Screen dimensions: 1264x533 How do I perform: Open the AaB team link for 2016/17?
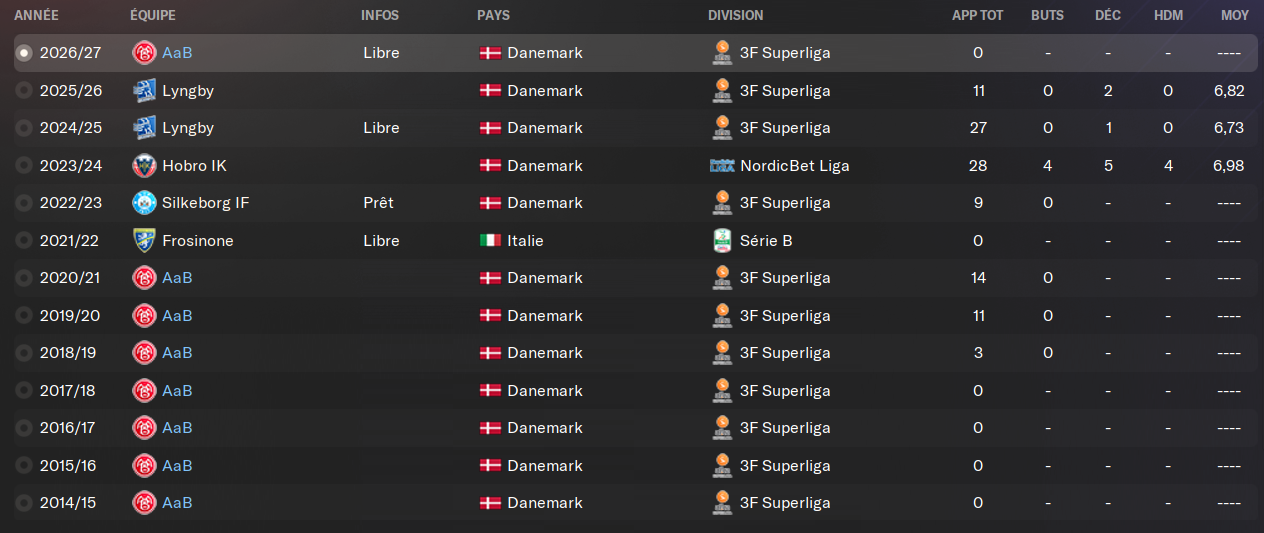[x=177, y=428]
